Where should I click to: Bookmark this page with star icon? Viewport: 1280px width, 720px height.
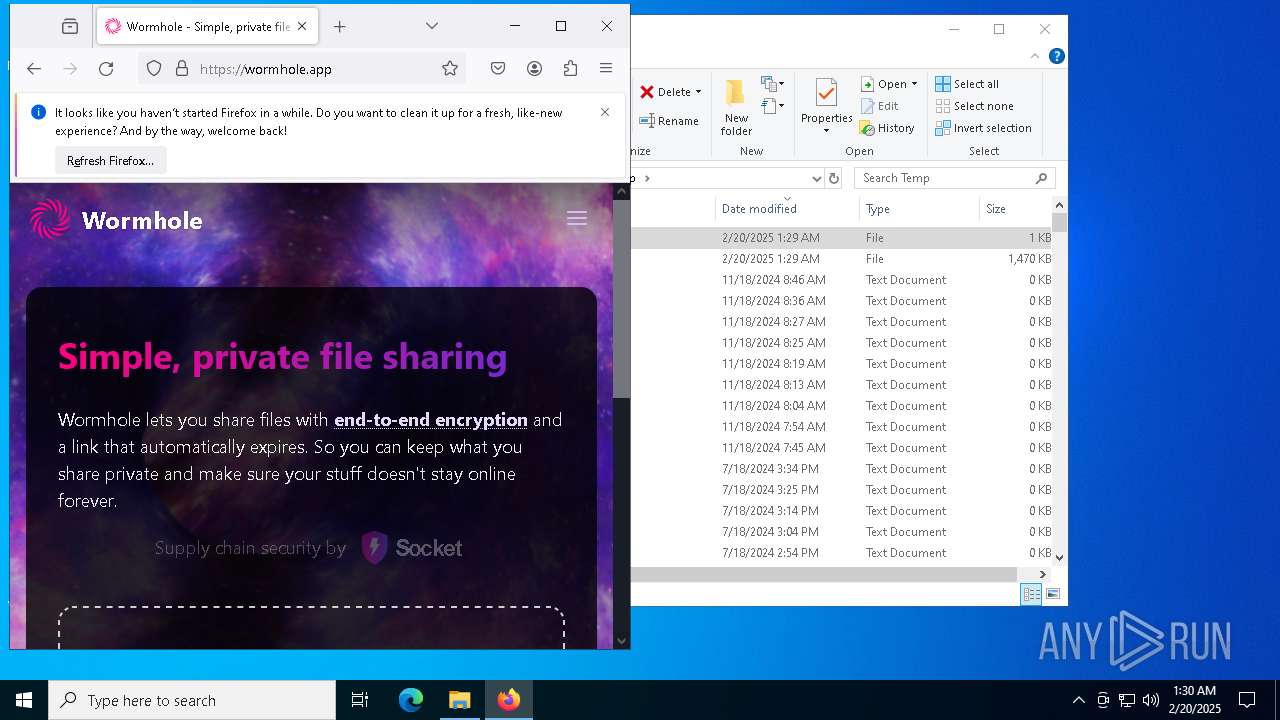(450, 69)
